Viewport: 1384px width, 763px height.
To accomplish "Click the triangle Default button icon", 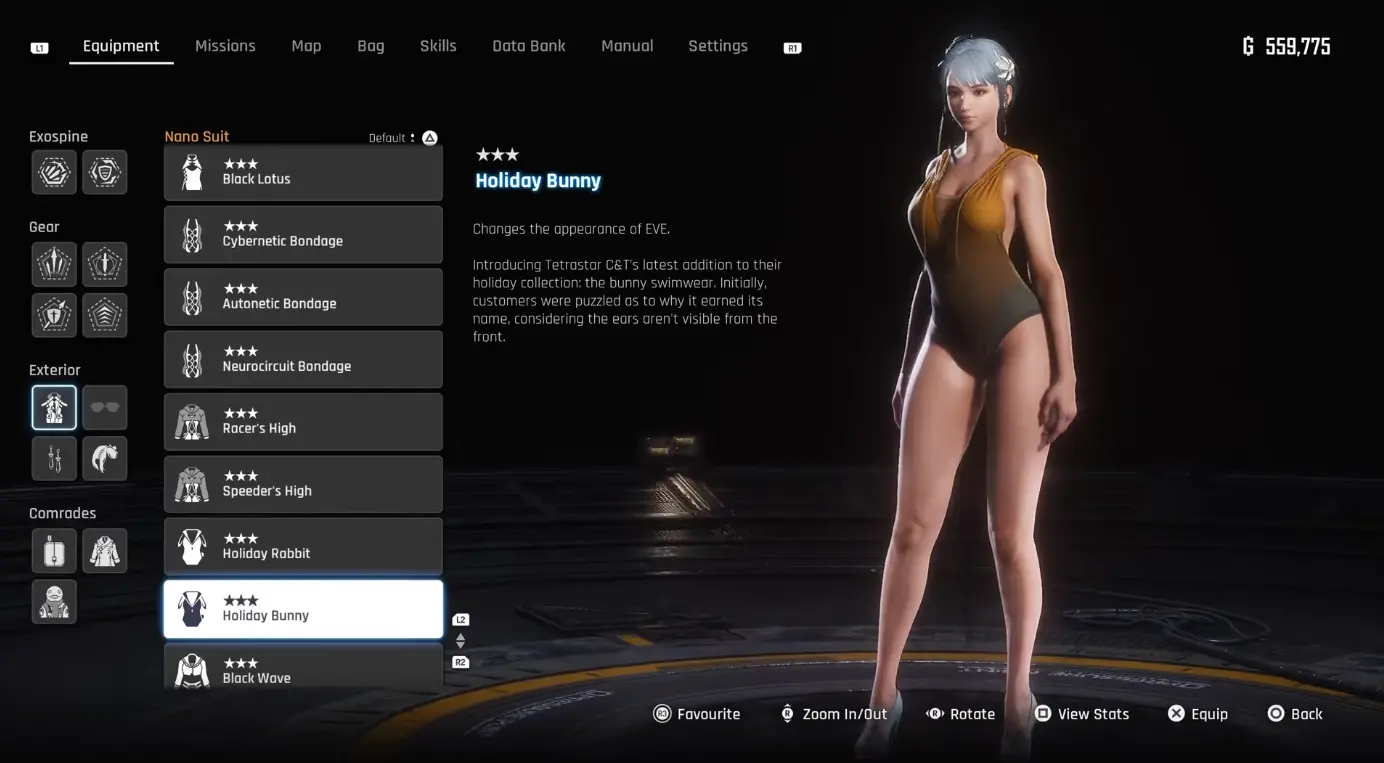I will 430,138.
